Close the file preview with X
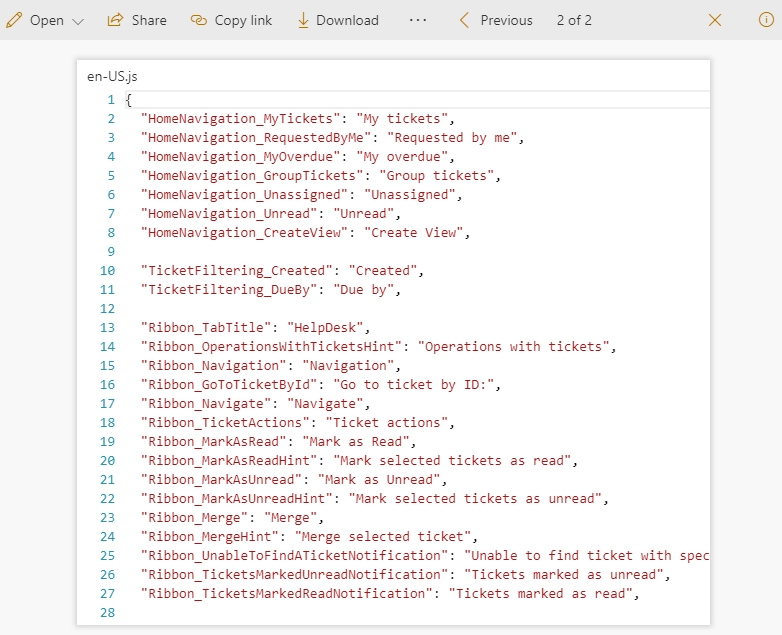The image size is (782, 635). [x=715, y=20]
